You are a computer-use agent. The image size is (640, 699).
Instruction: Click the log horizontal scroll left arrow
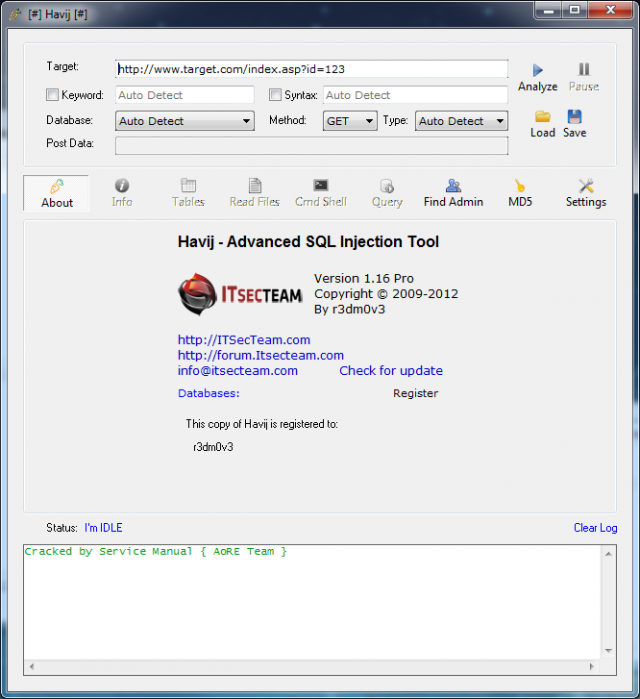pos(32,666)
